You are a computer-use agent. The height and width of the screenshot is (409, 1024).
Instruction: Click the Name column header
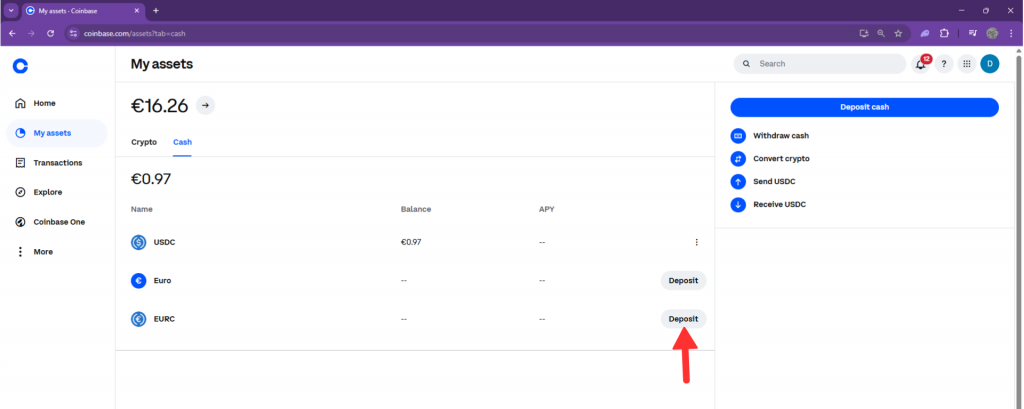[141, 210]
